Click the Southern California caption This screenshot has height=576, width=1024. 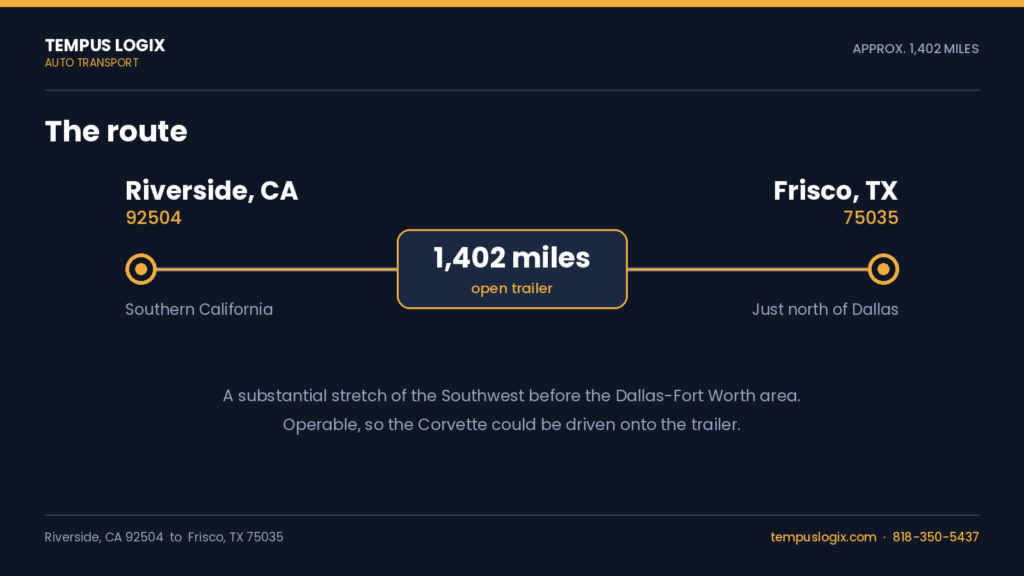pyautogui.click(x=199, y=310)
